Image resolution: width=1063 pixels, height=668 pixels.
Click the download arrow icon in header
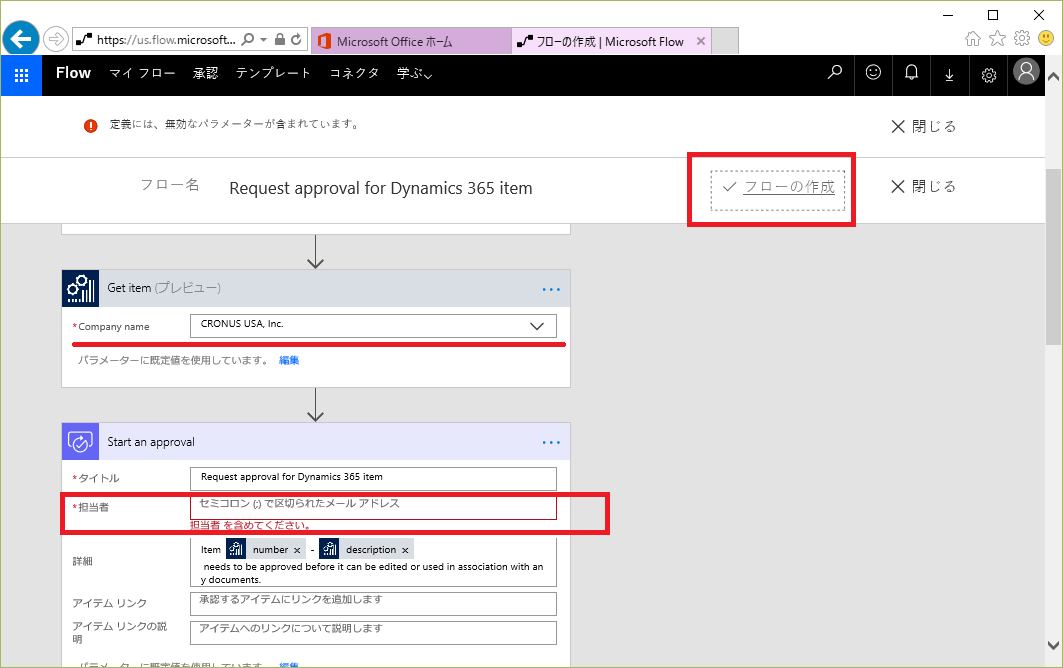(x=949, y=74)
